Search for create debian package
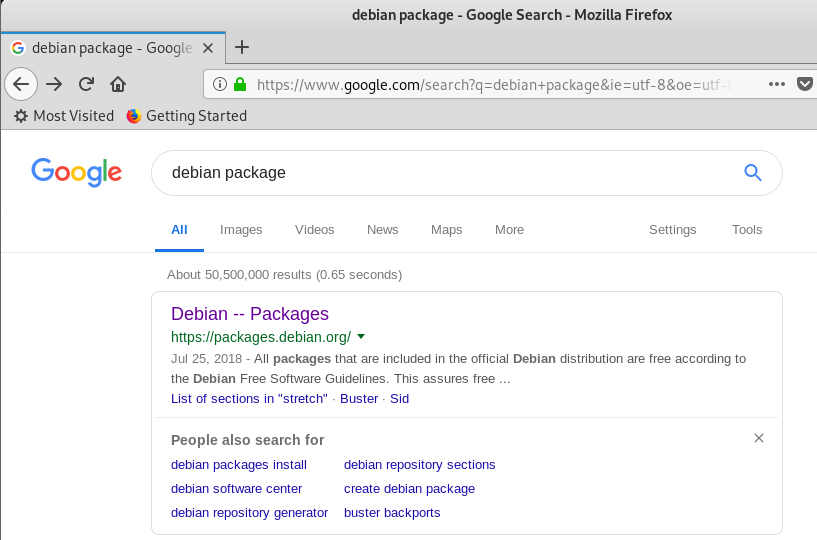The width and height of the screenshot is (817, 540). coord(410,488)
